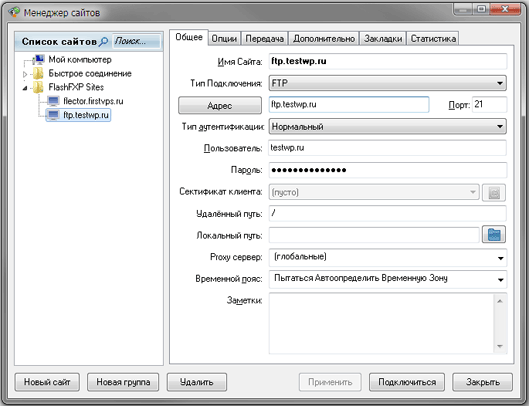Select flector.firstvps.ru in the site tree

[x=93, y=101]
